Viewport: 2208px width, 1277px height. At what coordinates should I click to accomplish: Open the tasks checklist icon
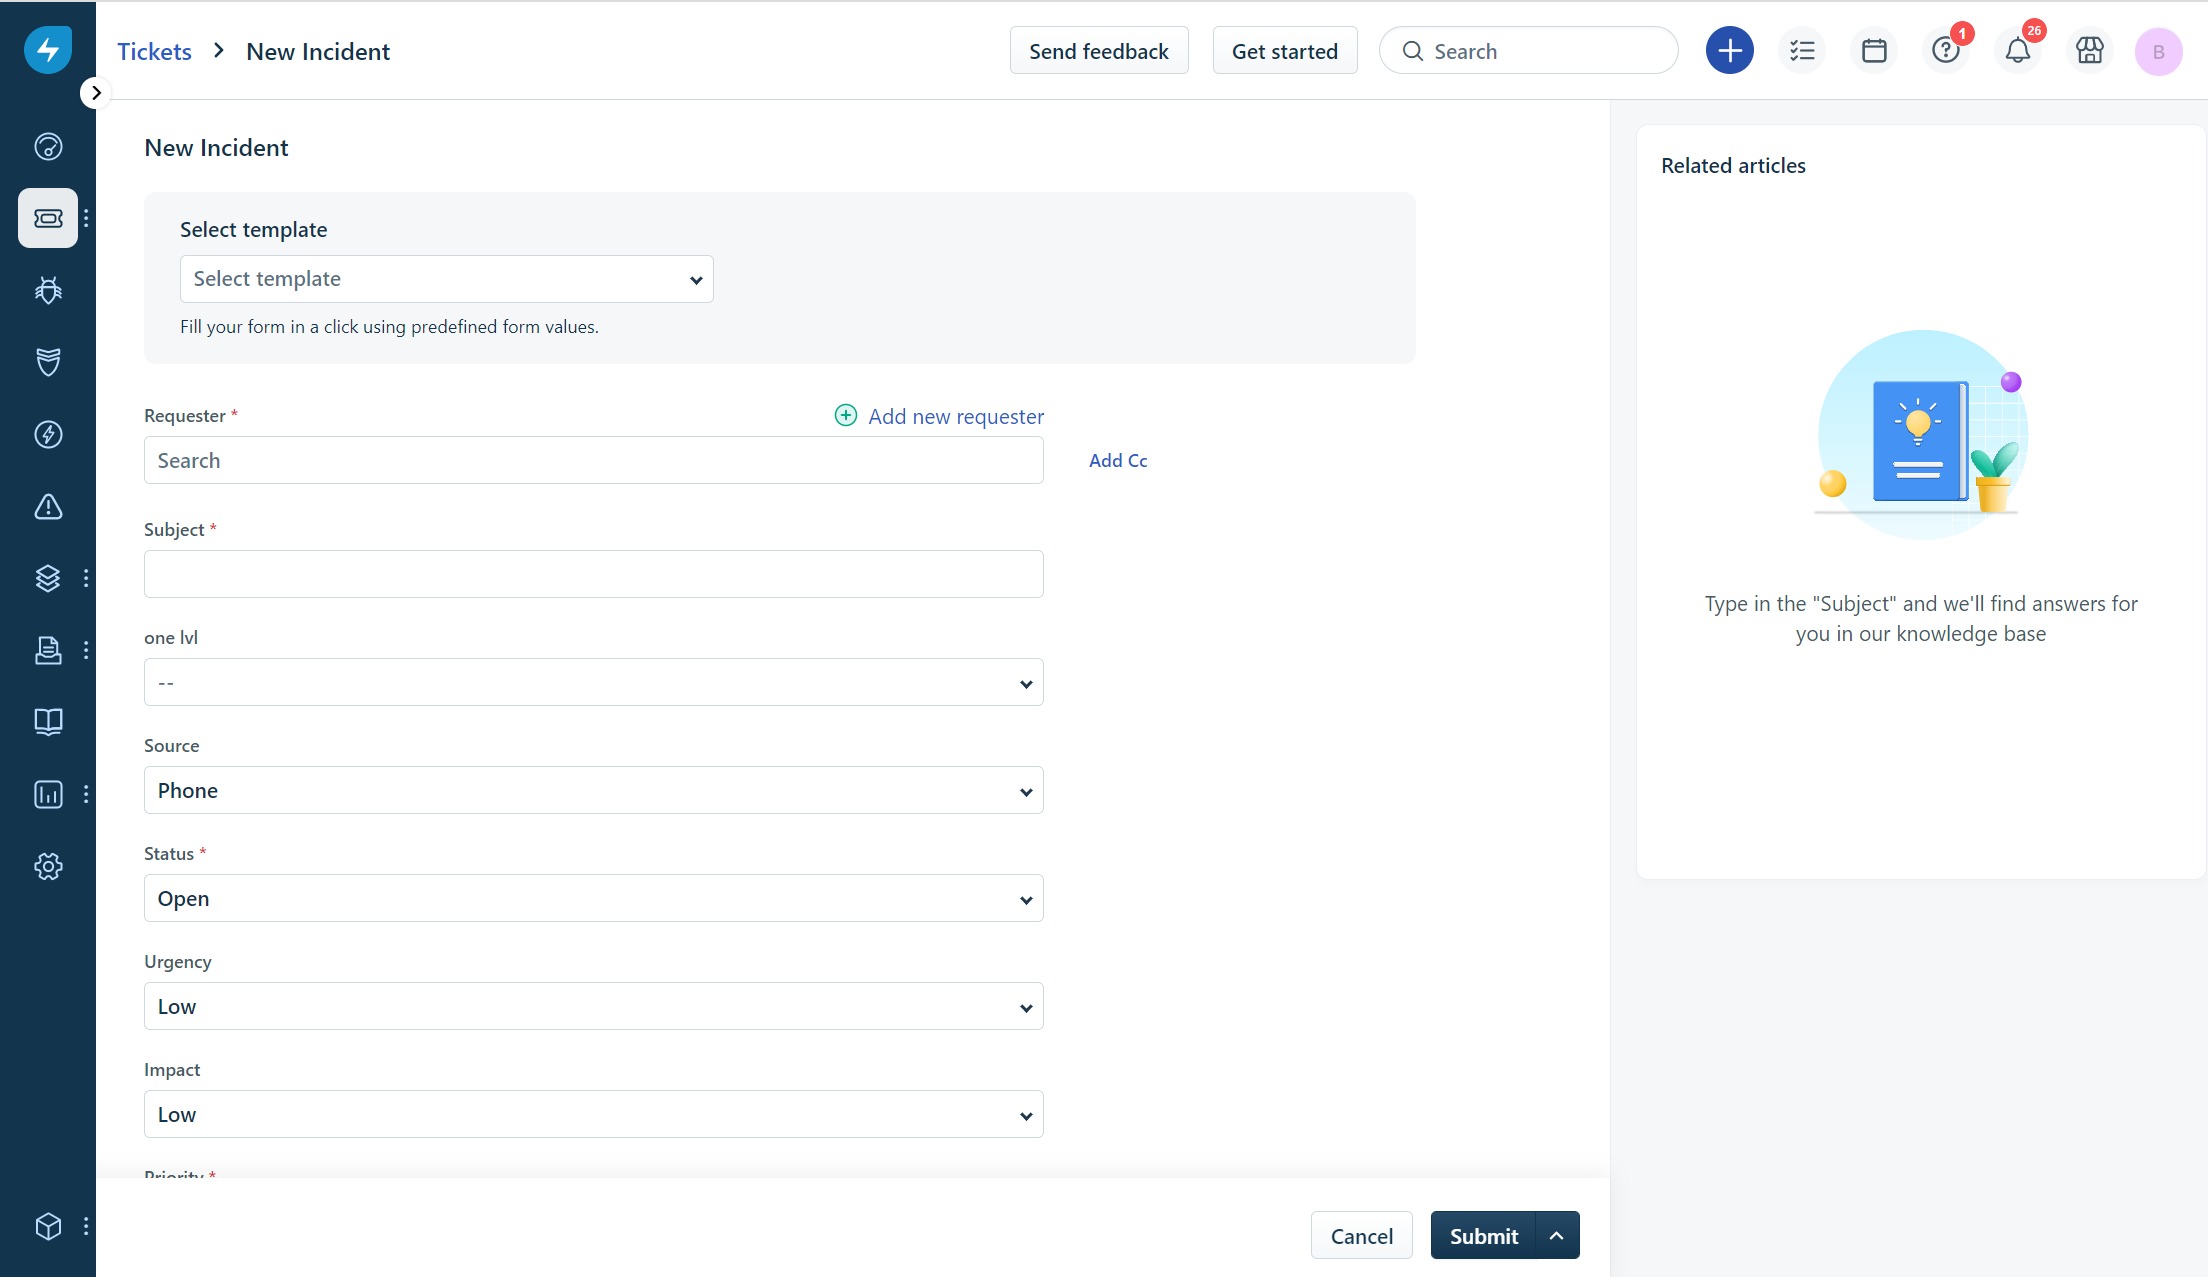coord(1802,51)
